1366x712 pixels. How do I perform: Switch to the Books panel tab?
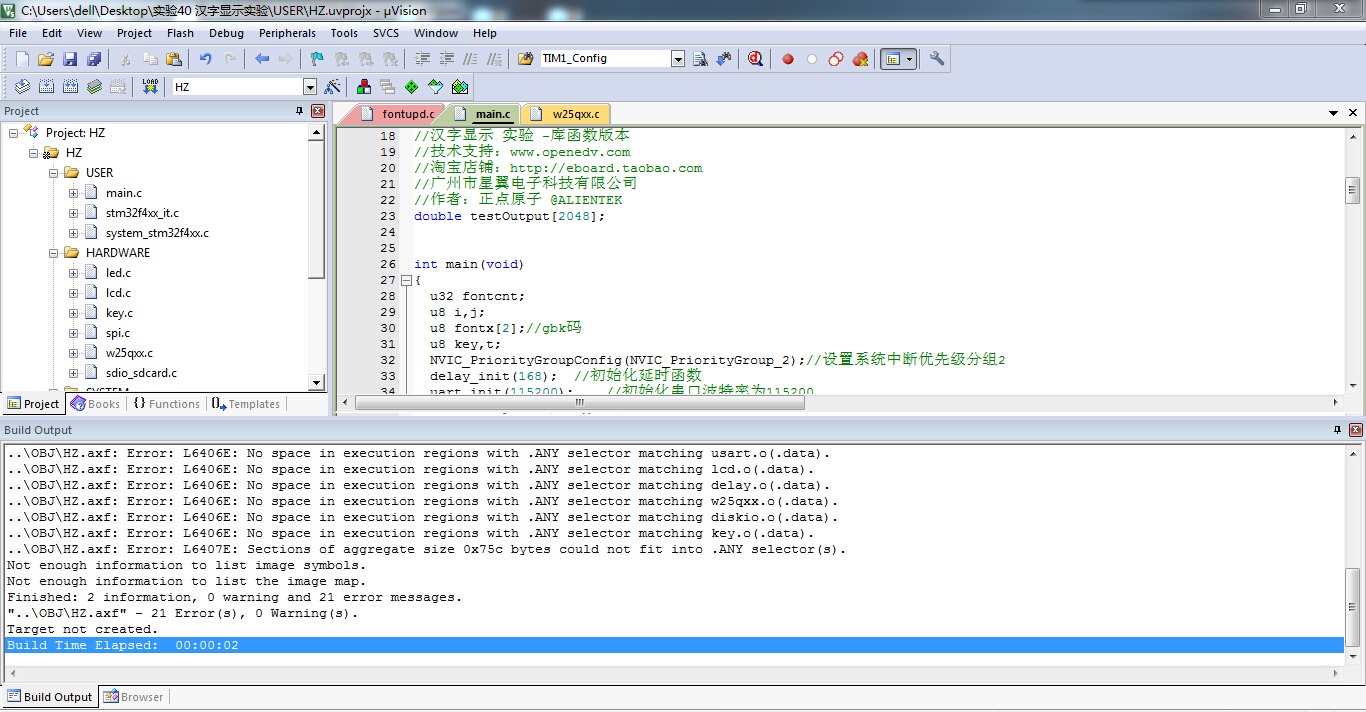[x=95, y=404]
